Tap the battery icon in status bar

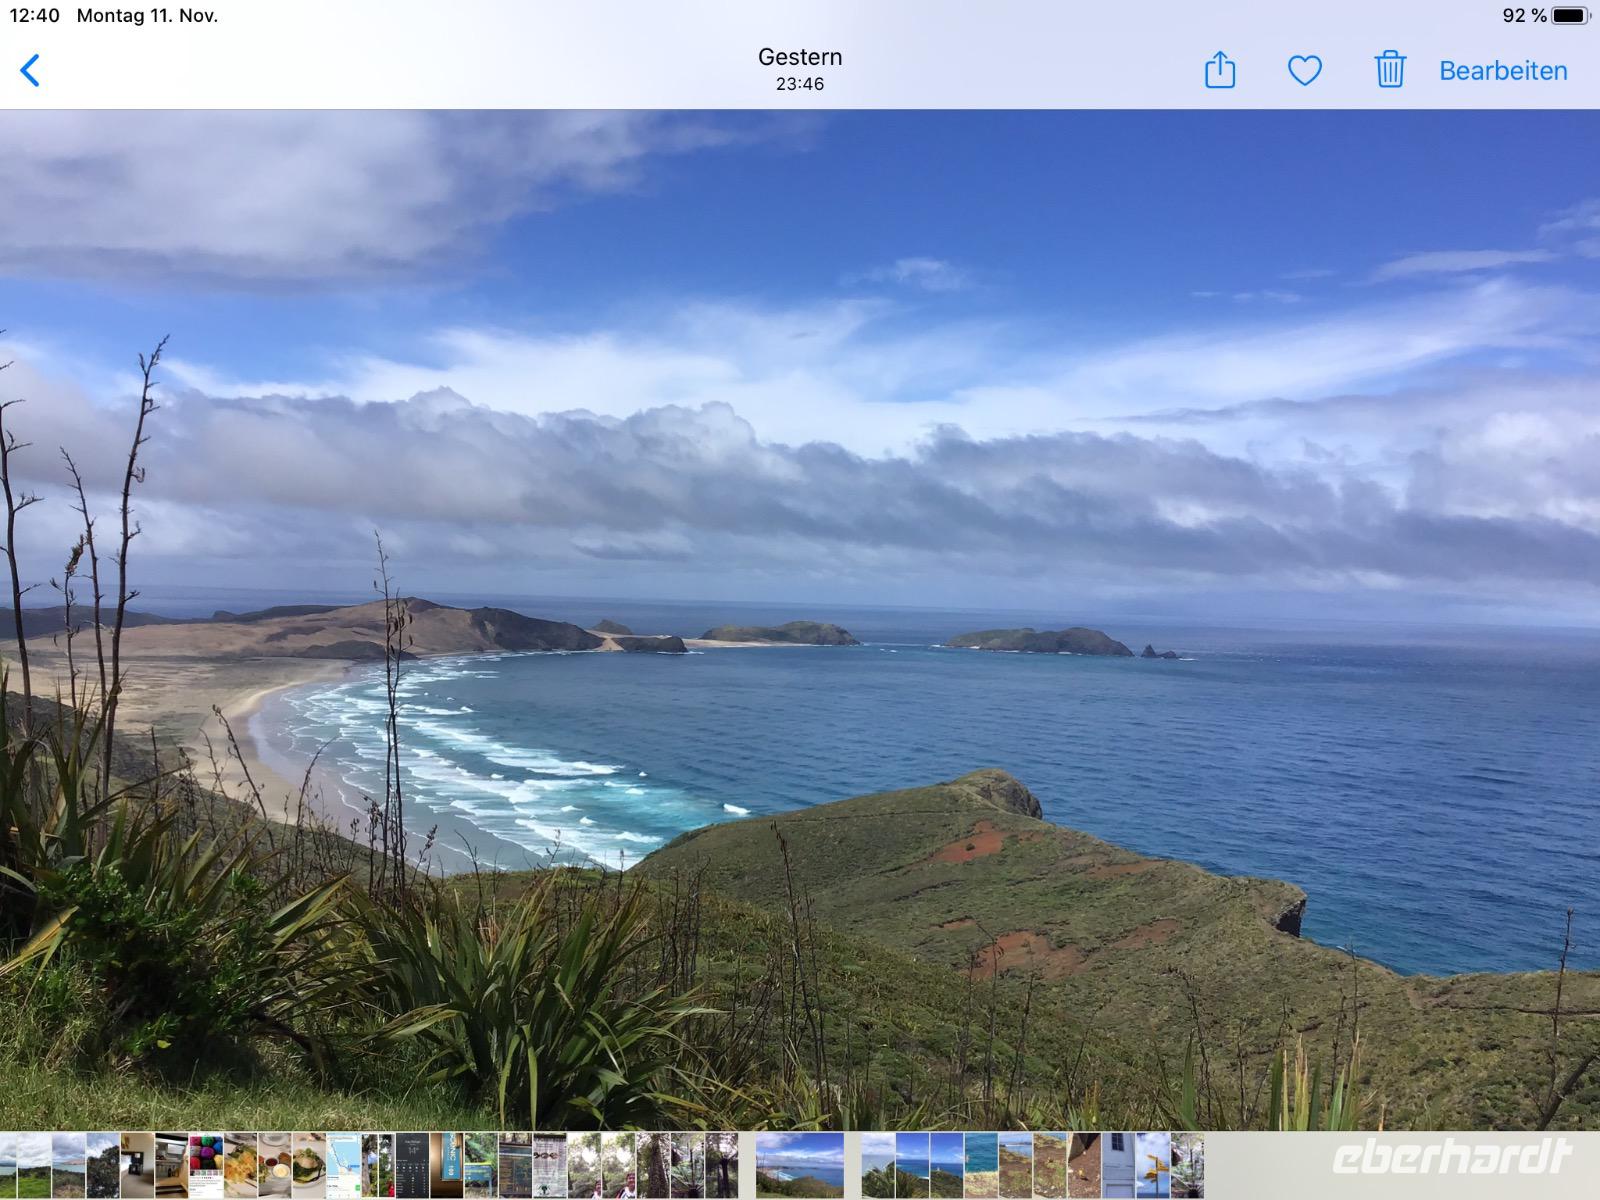(1569, 16)
